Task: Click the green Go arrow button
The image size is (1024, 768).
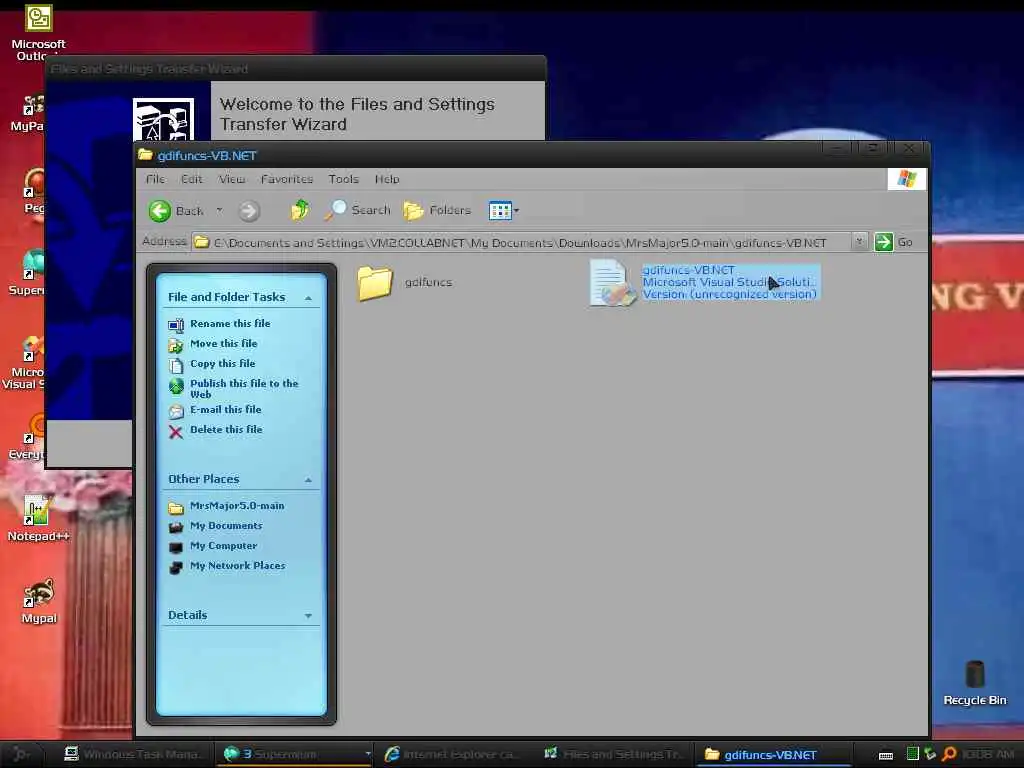Action: pos(884,242)
